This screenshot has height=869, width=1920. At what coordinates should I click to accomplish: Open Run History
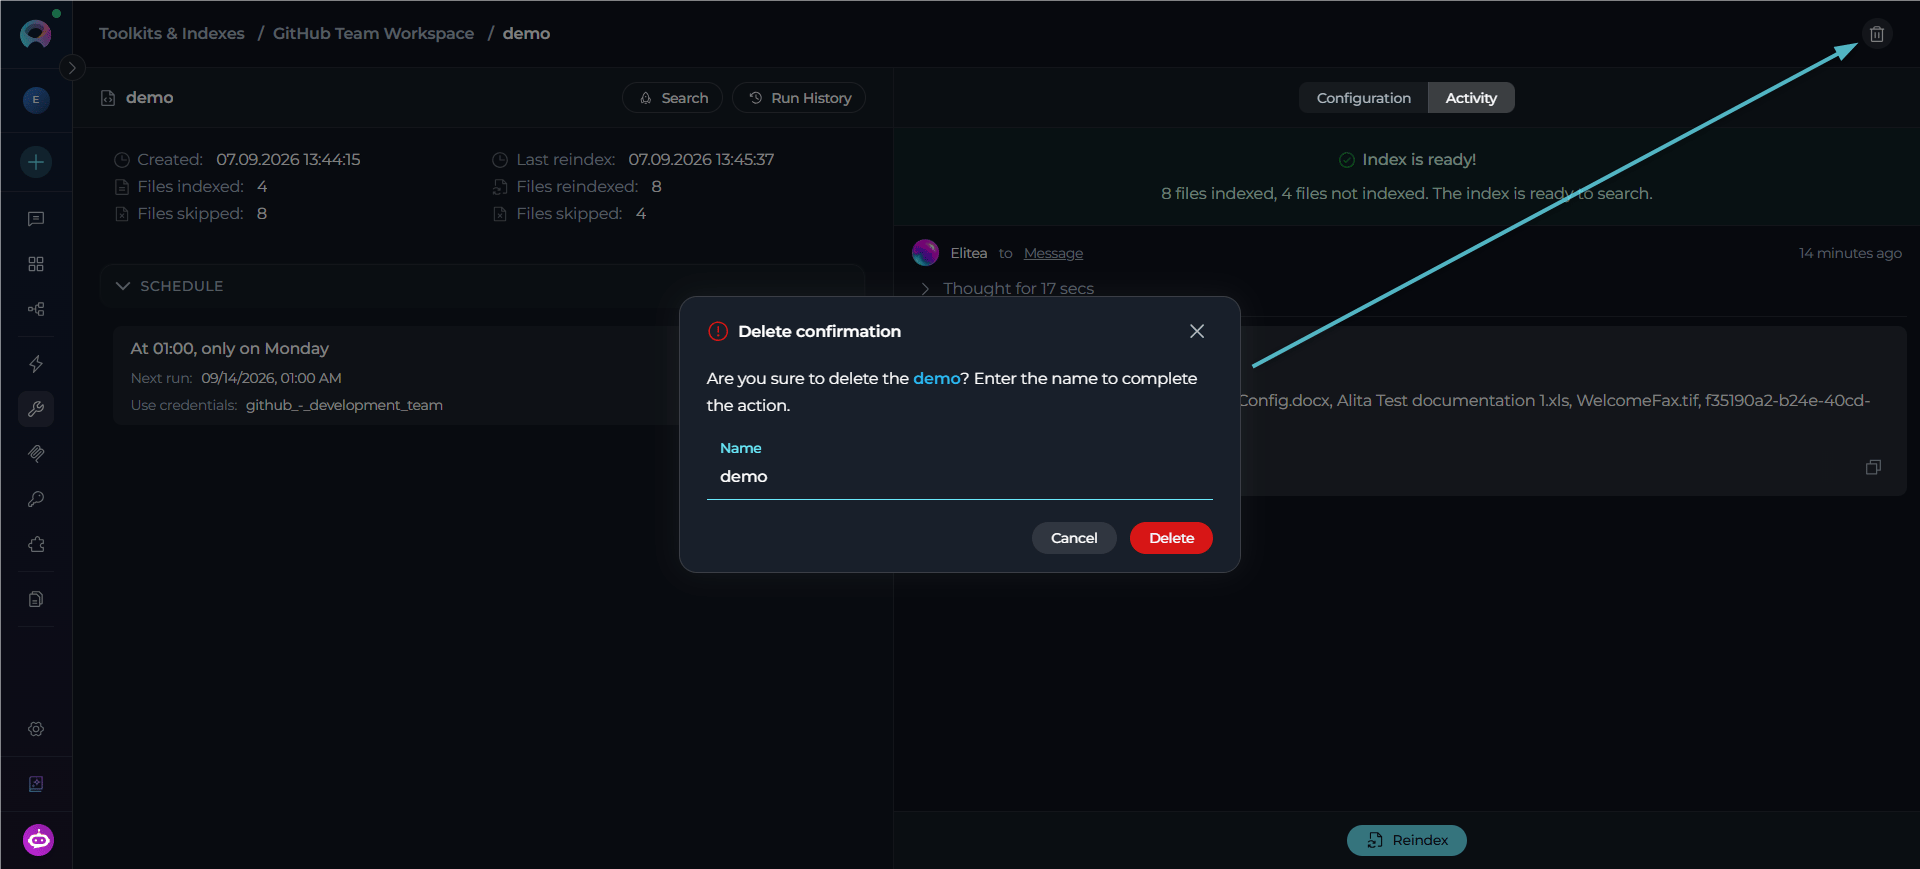[x=799, y=98]
